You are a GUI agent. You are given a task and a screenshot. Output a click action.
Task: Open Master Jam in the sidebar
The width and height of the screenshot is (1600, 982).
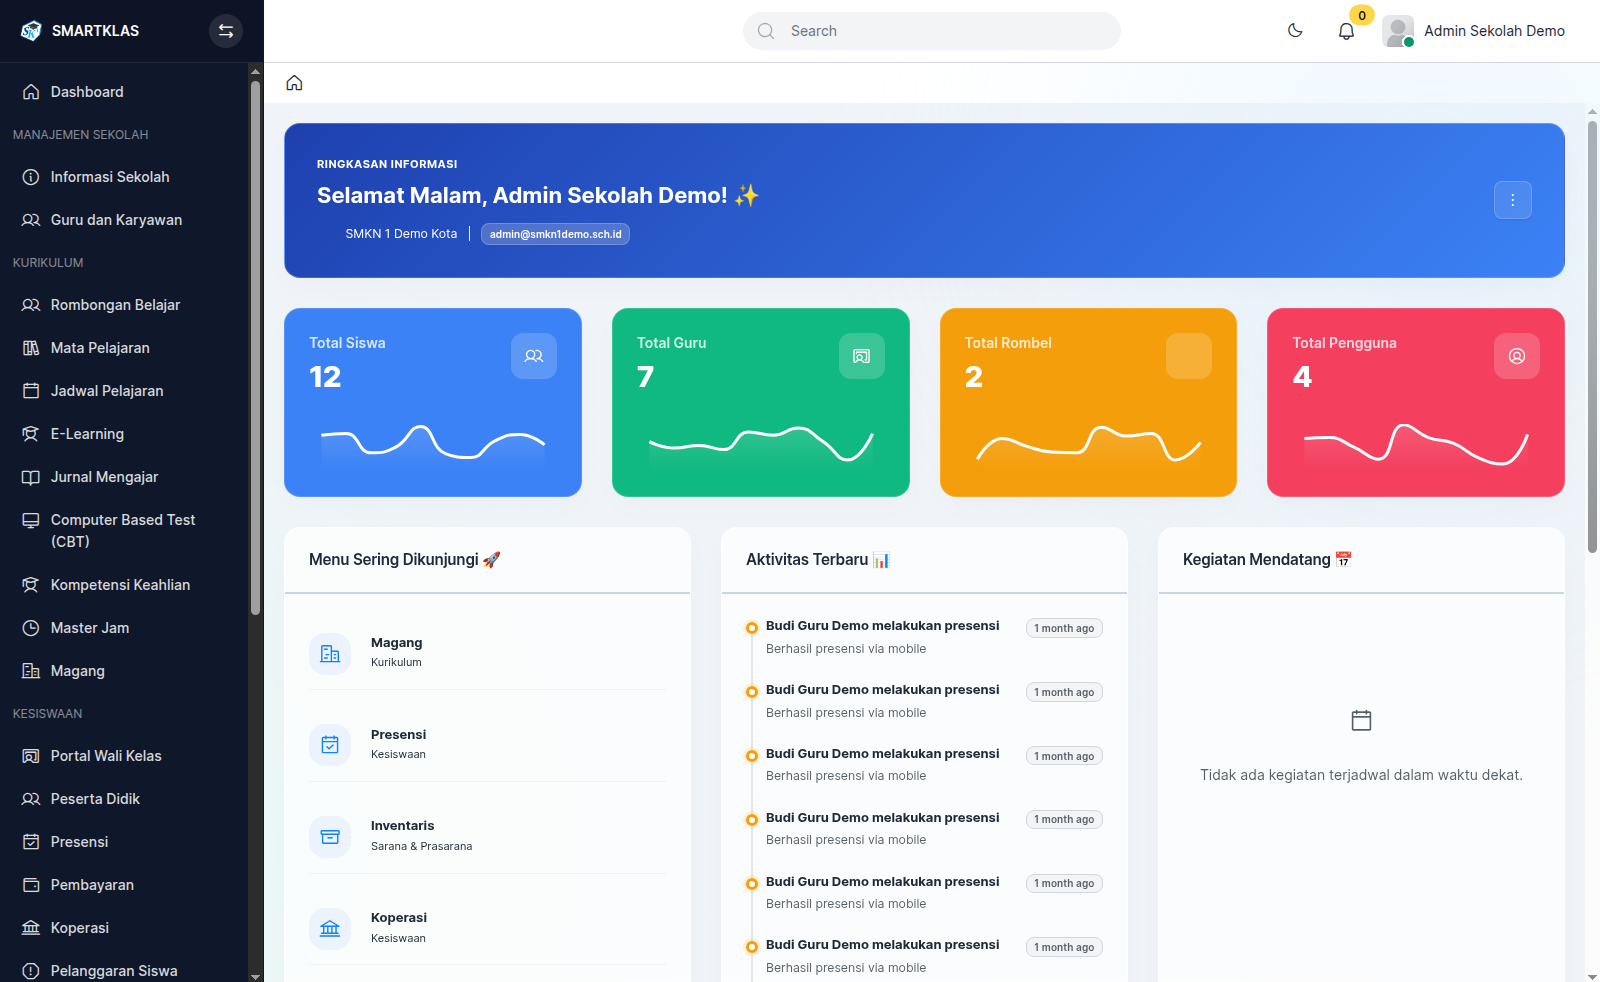[x=124, y=628]
